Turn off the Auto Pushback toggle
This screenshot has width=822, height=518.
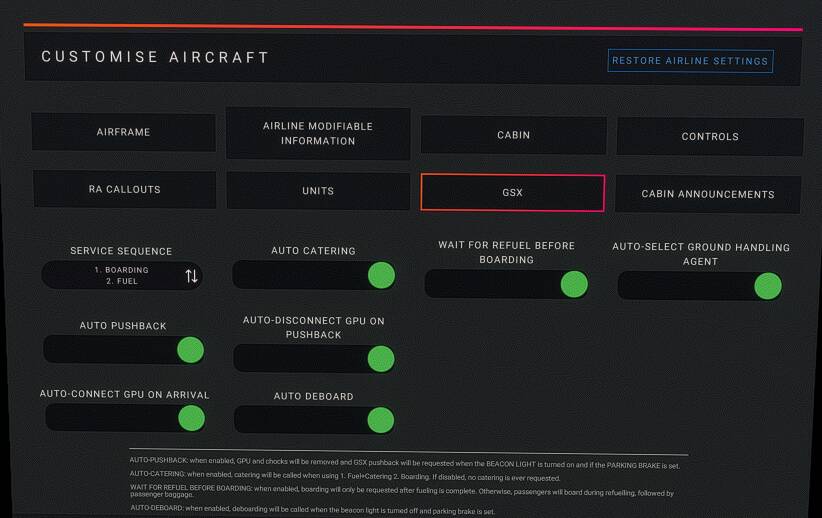189,349
